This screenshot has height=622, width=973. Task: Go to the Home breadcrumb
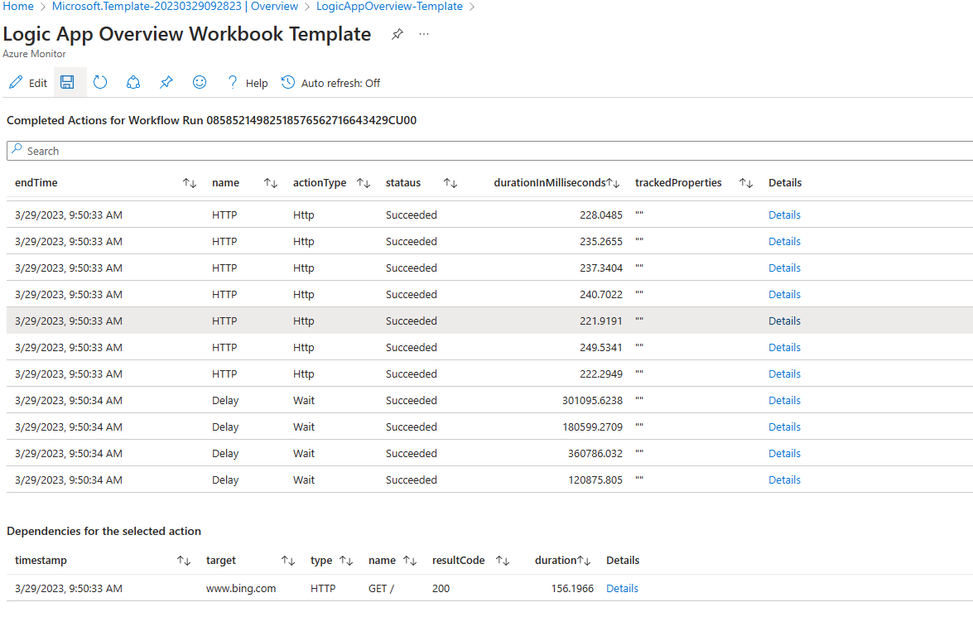pyautogui.click(x=18, y=6)
